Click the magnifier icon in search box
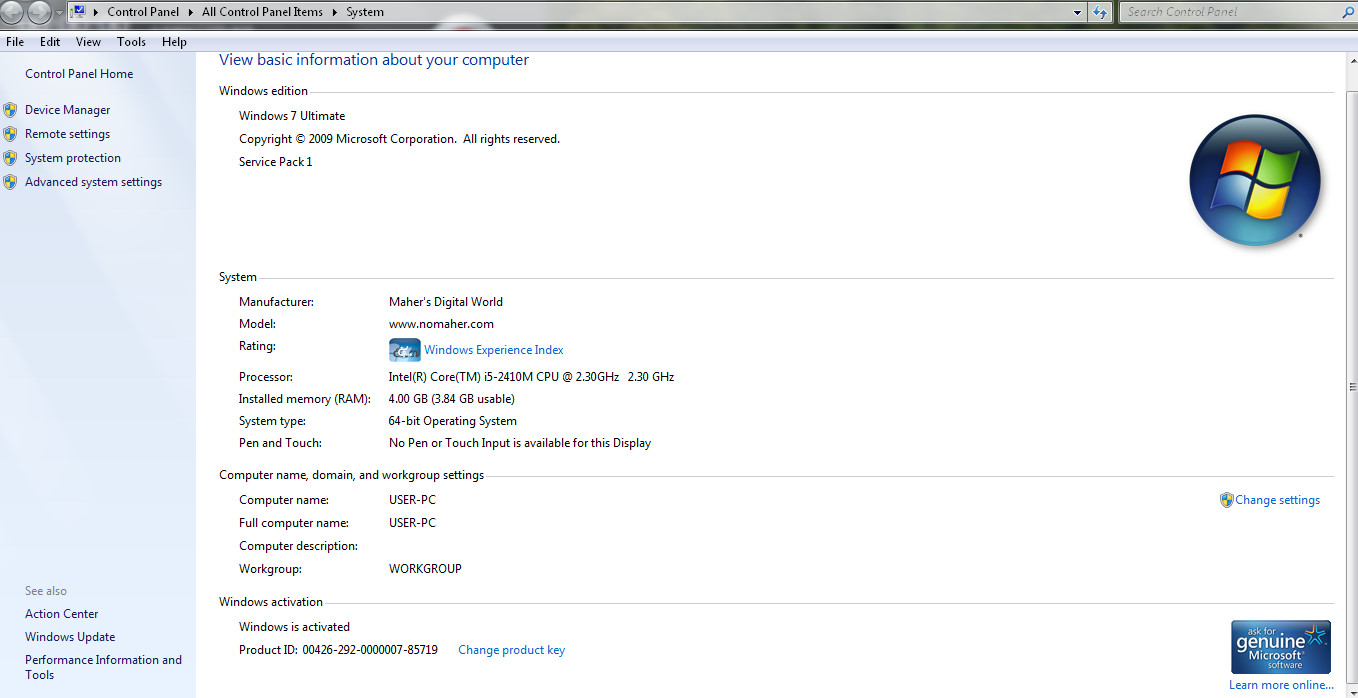1358x698 pixels. pos(1347,12)
